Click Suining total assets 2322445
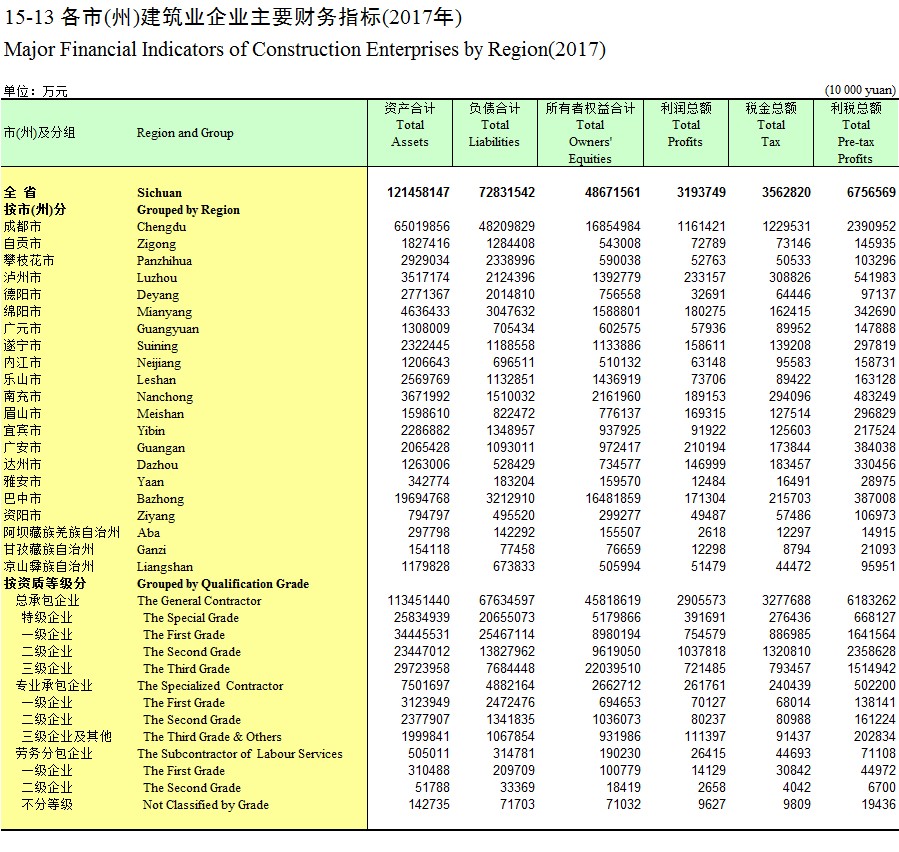The width and height of the screenshot is (899, 852). click(x=425, y=346)
